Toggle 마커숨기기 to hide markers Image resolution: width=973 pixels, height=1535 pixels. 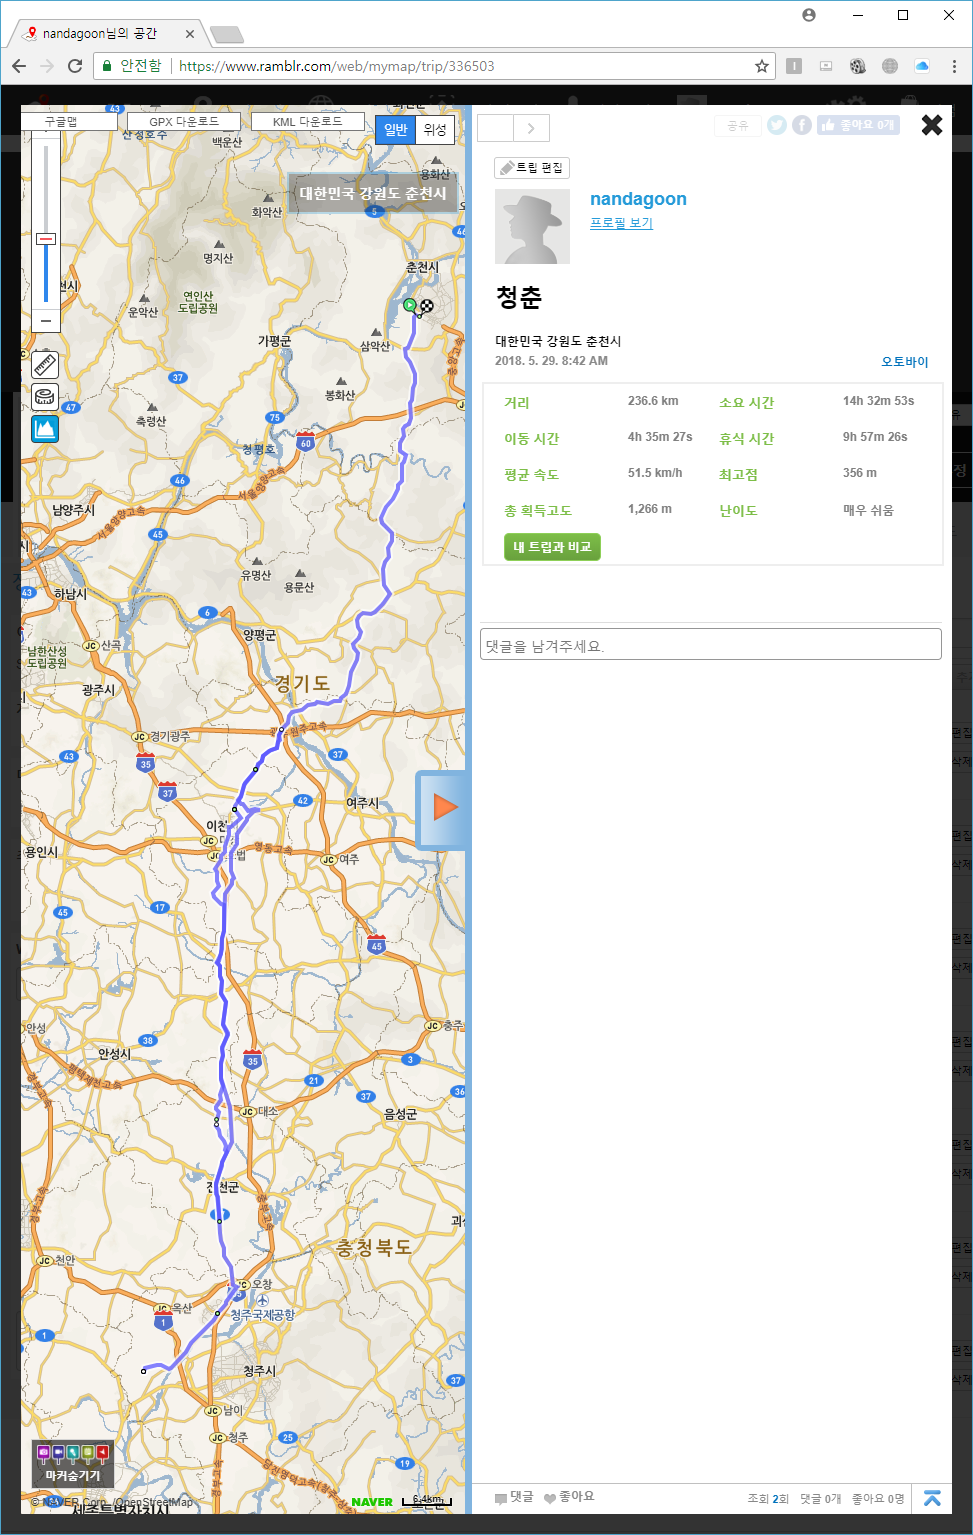(x=73, y=1464)
